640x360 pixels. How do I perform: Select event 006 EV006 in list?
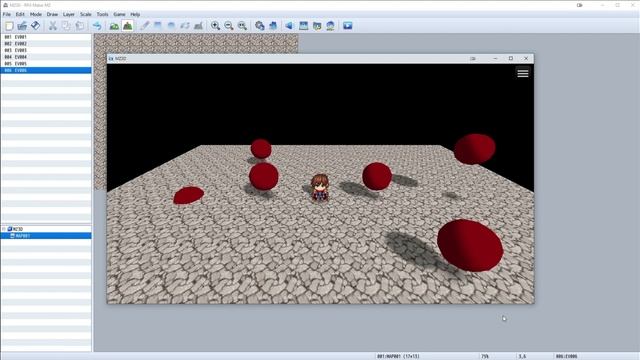click(46, 70)
